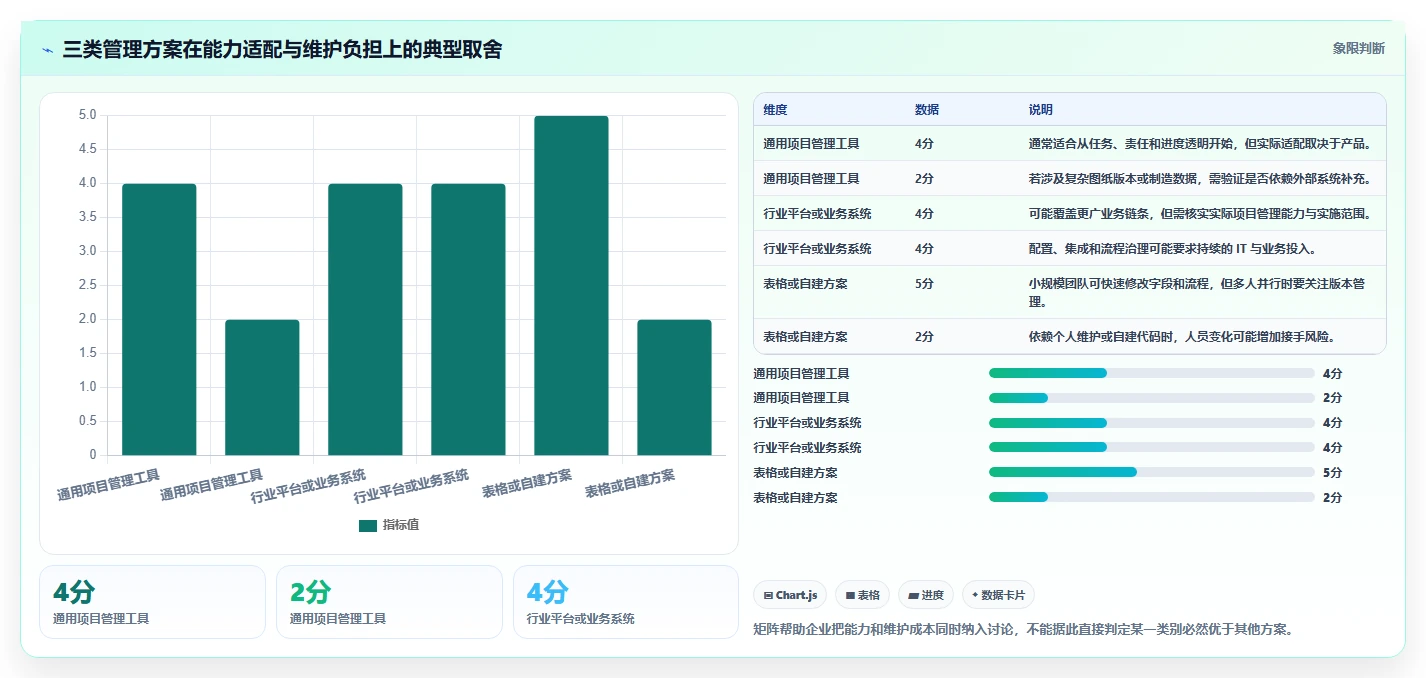Screen dimensions: 1426x678
Task: Open the 4分 通用项目管理工具 data card
Action: click(152, 602)
